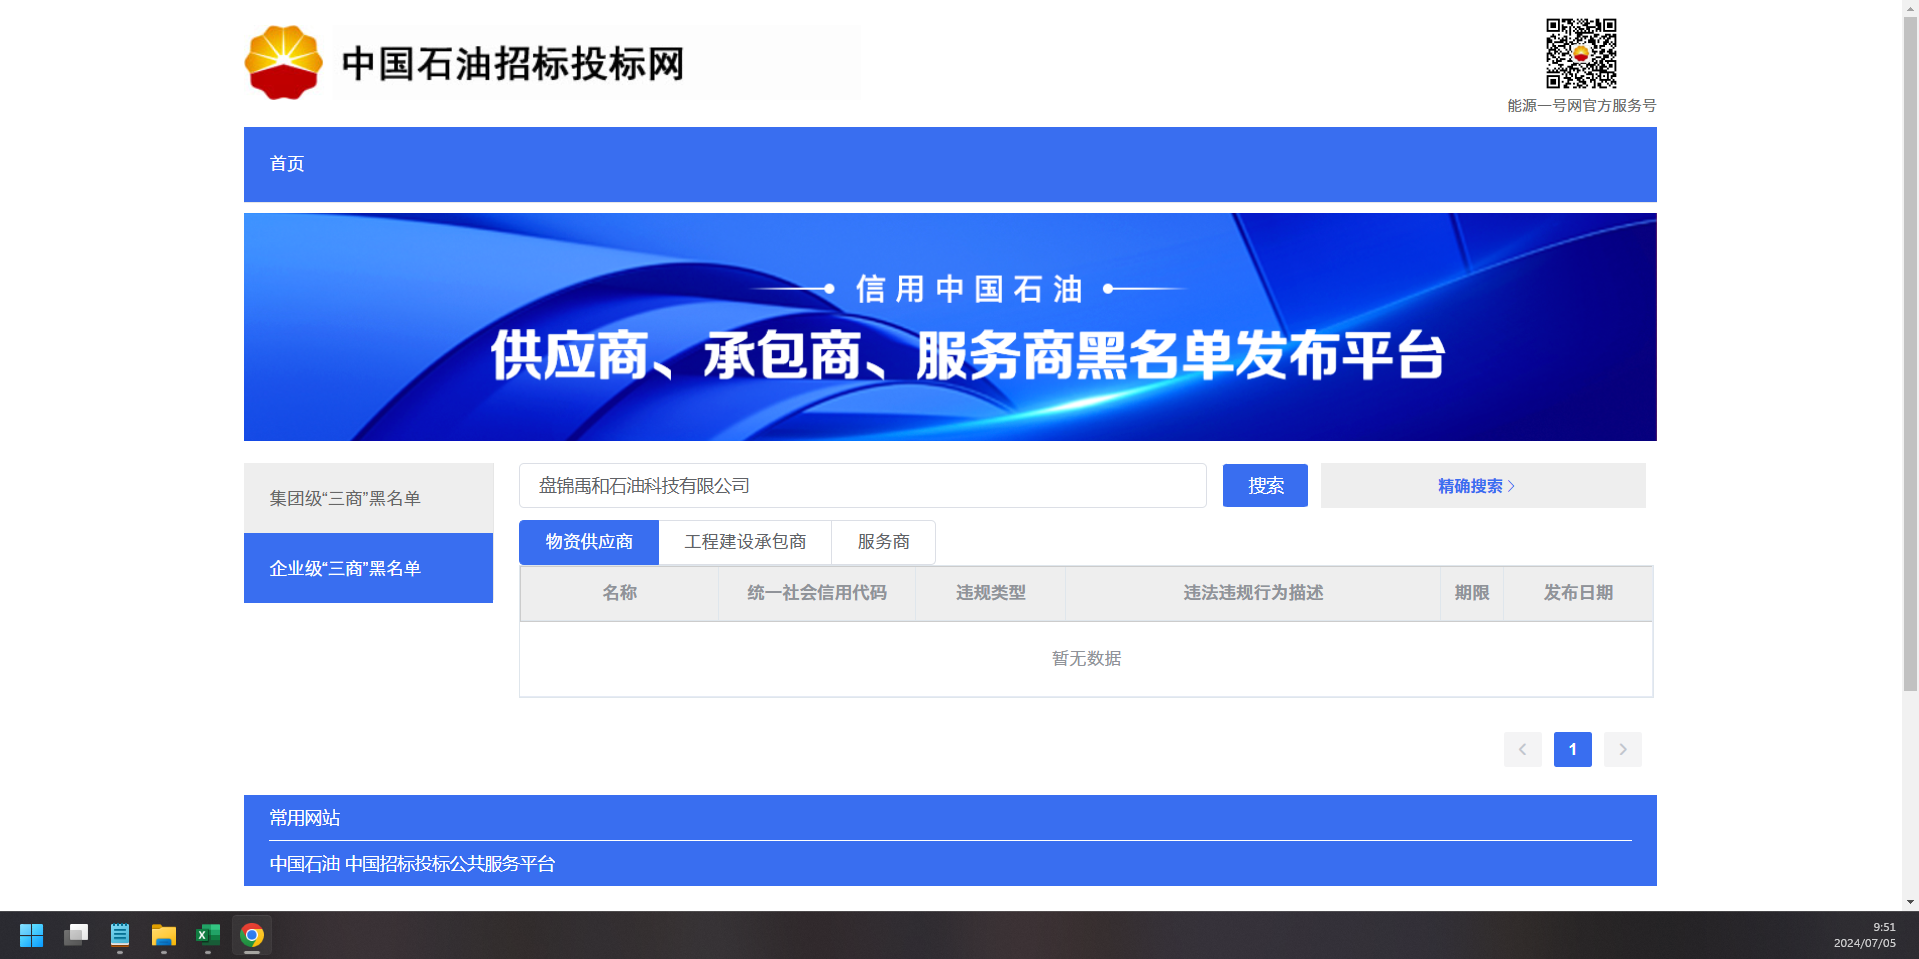Click the scrollbar down arrow
The image size is (1919, 959).
1911,902
